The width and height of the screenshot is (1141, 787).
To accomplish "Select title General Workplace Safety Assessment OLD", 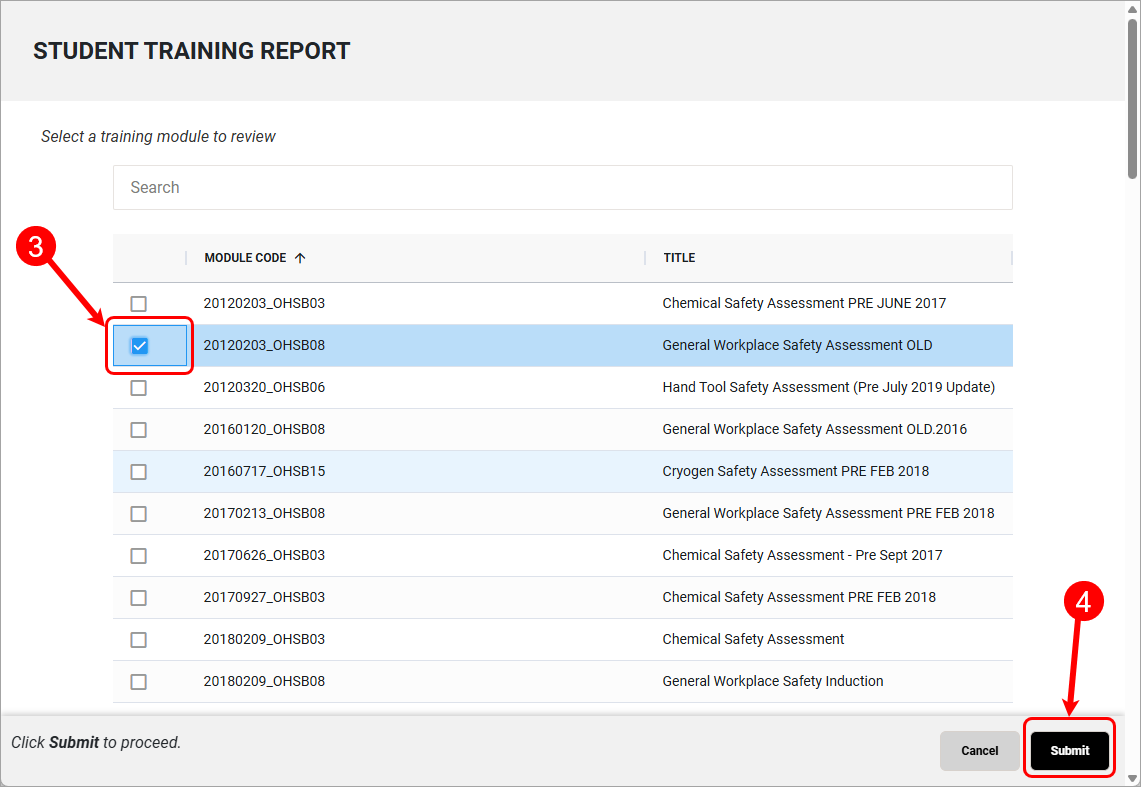I will [797, 345].
